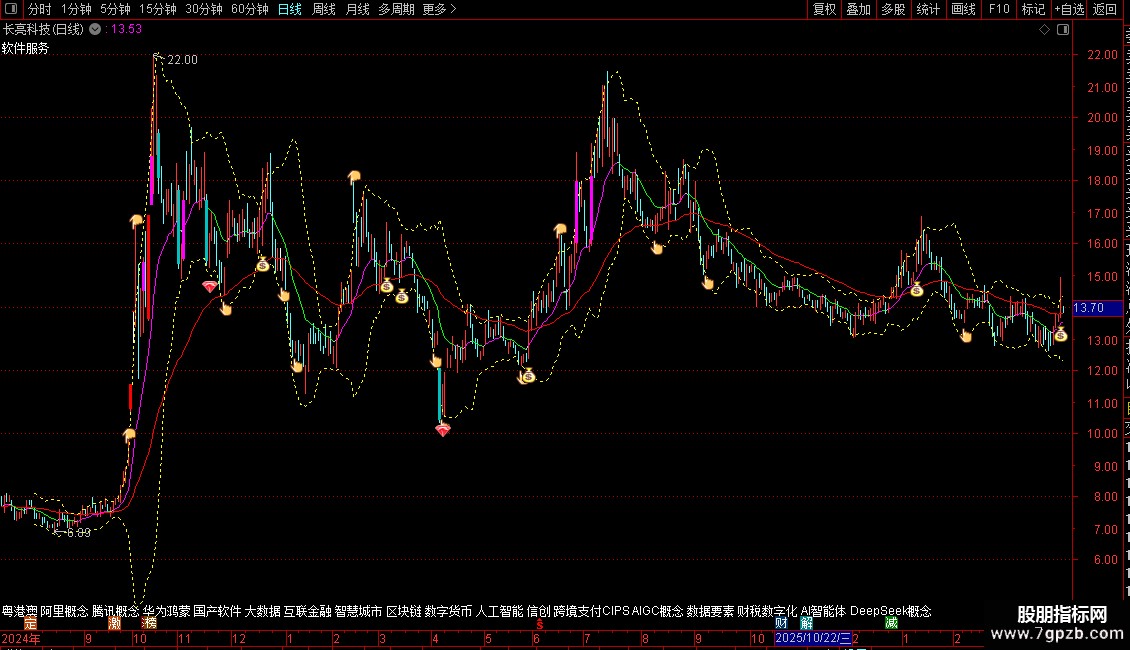Click the 榜 event marker on the timeline
The image size is (1130, 650).
pyautogui.click(x=149, y=623)
